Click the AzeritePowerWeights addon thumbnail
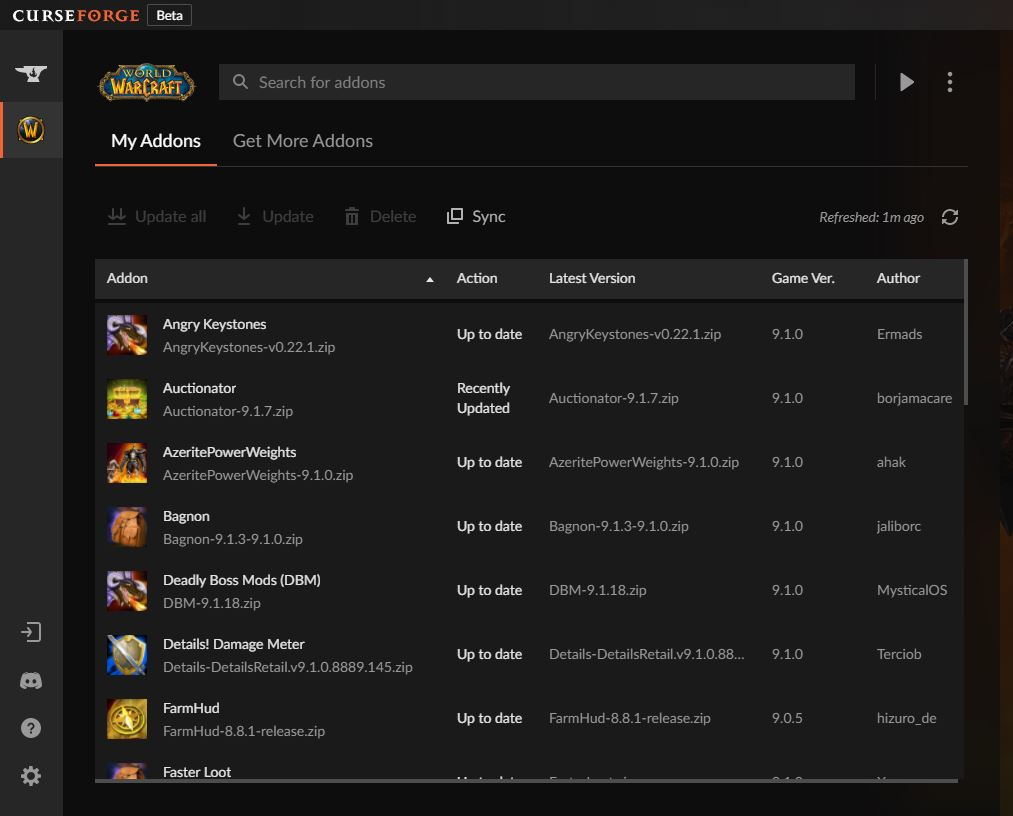The image size is (1013, 816). (127, 463)
